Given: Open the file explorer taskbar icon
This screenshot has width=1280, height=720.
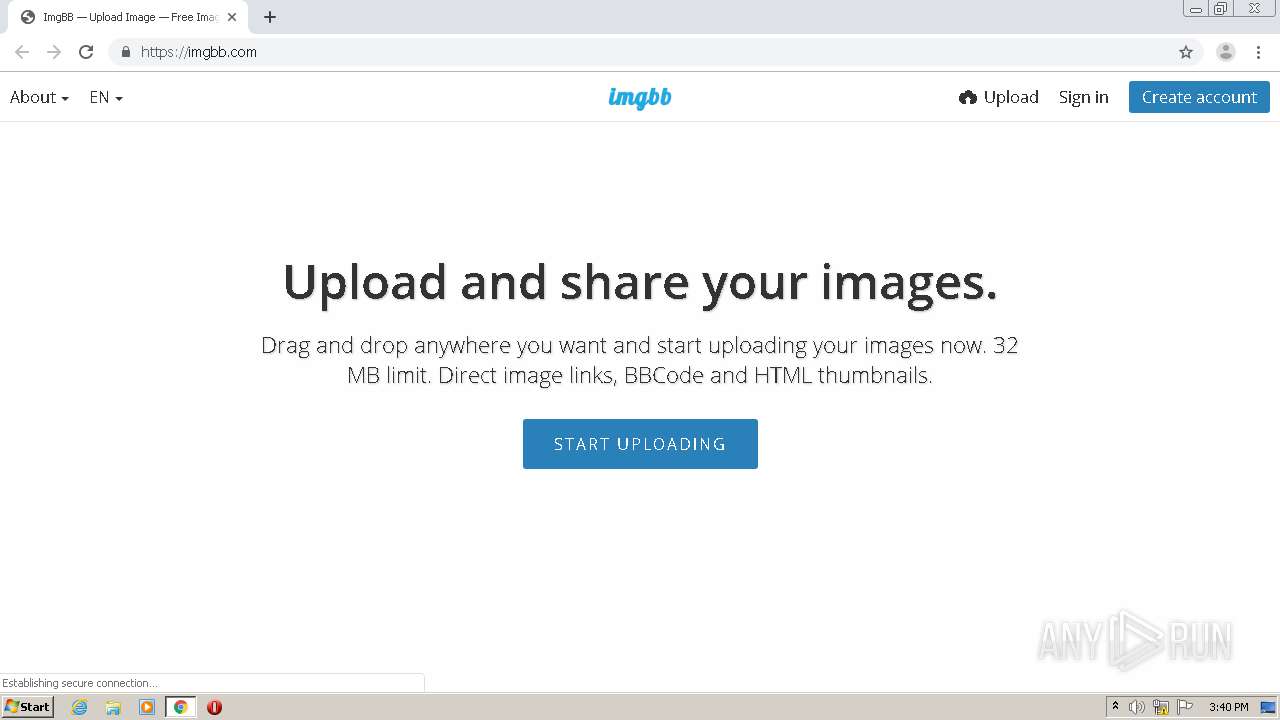Looking at the screenshot, I should [x=113, y=707].
